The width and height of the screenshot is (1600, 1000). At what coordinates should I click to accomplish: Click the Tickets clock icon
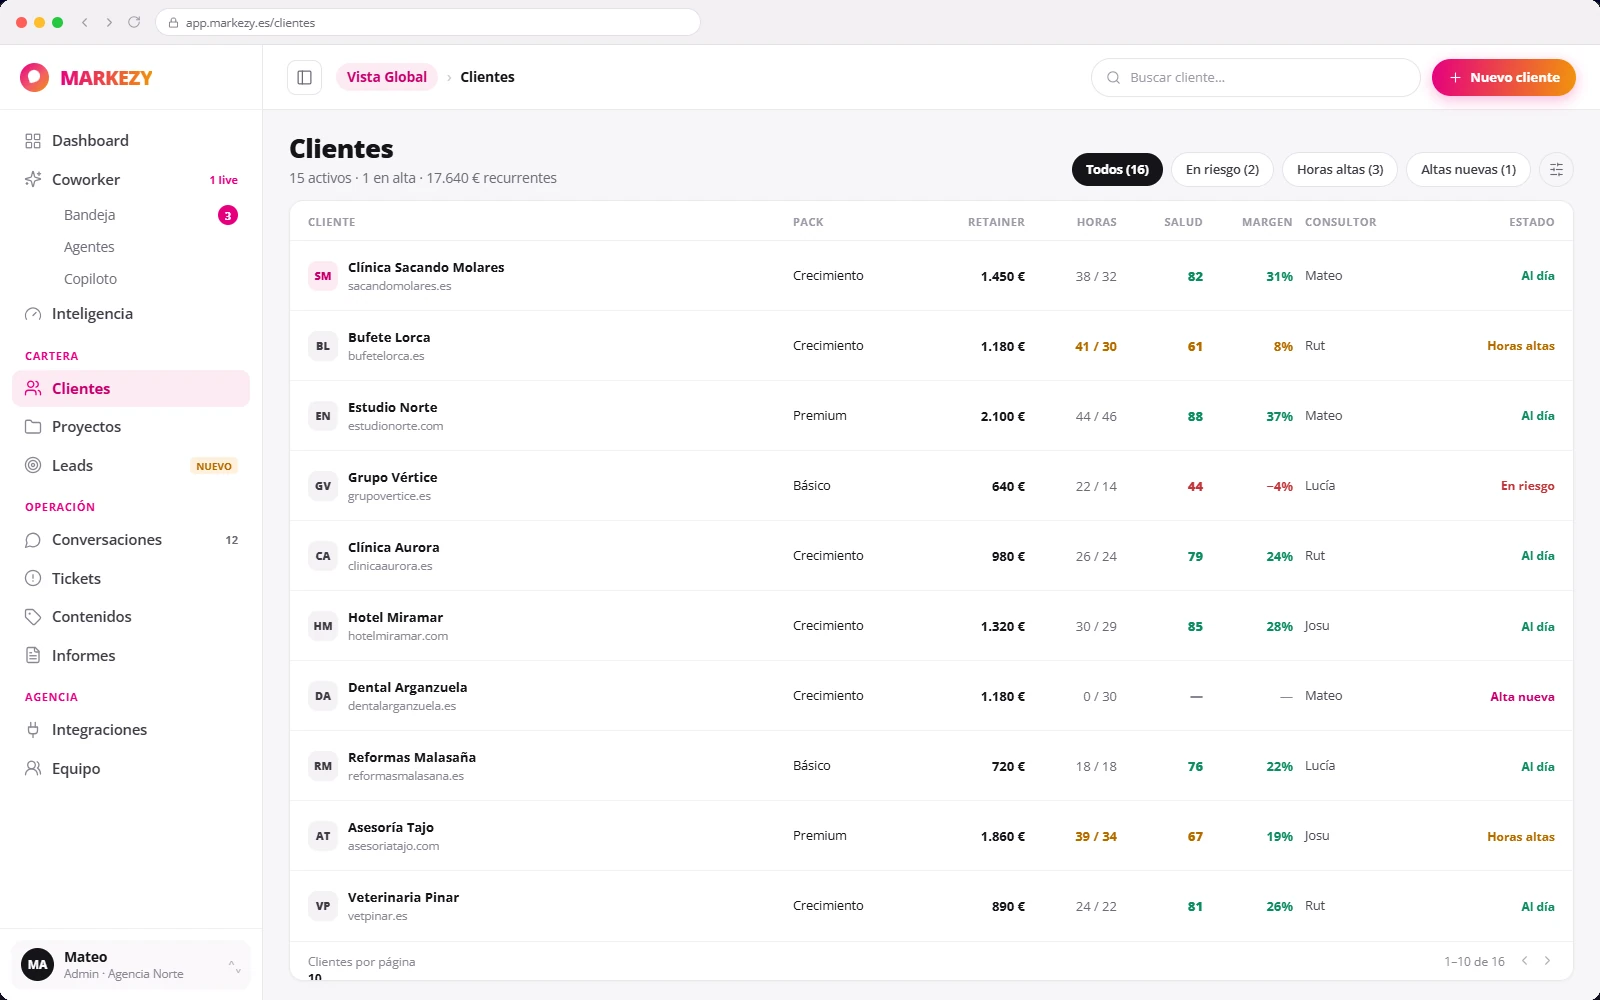pyautogui.click(x=33, y=579)
